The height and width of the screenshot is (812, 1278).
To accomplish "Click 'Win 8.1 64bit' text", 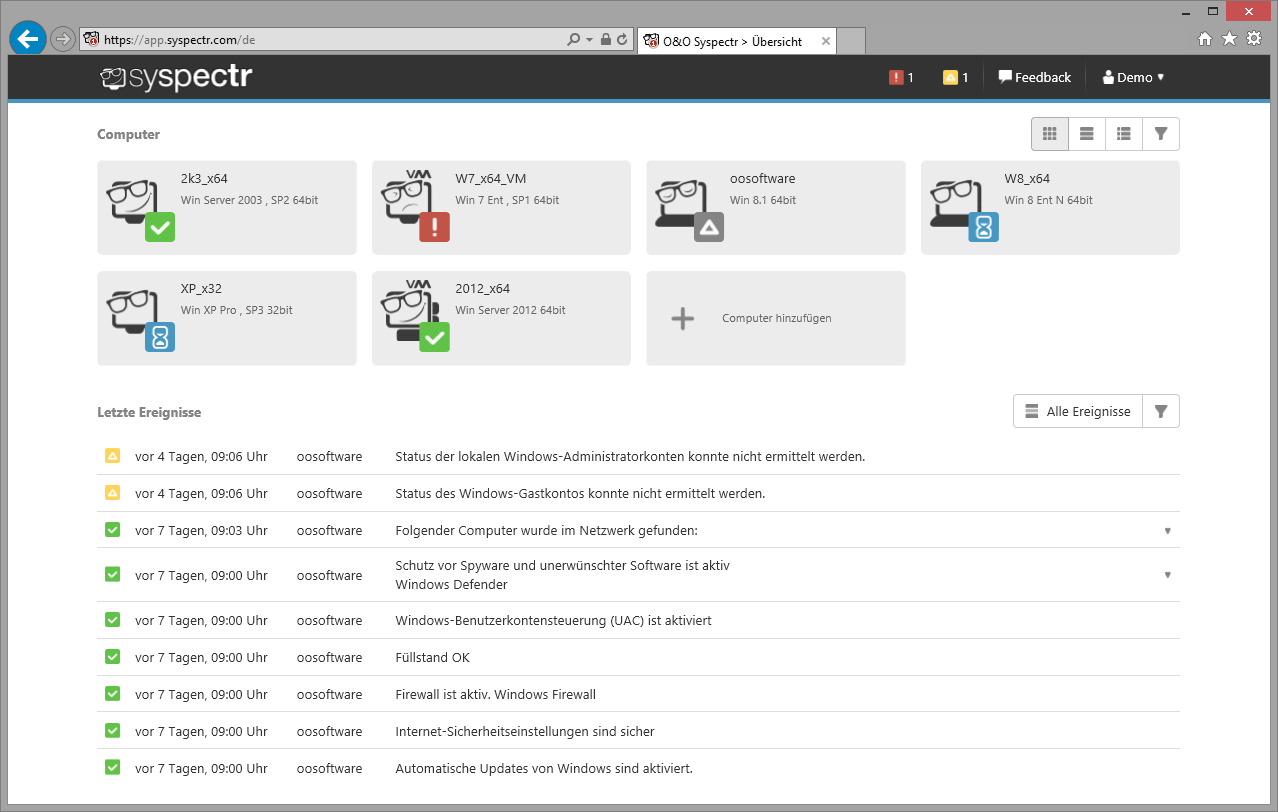I will (x=763, y=200).
